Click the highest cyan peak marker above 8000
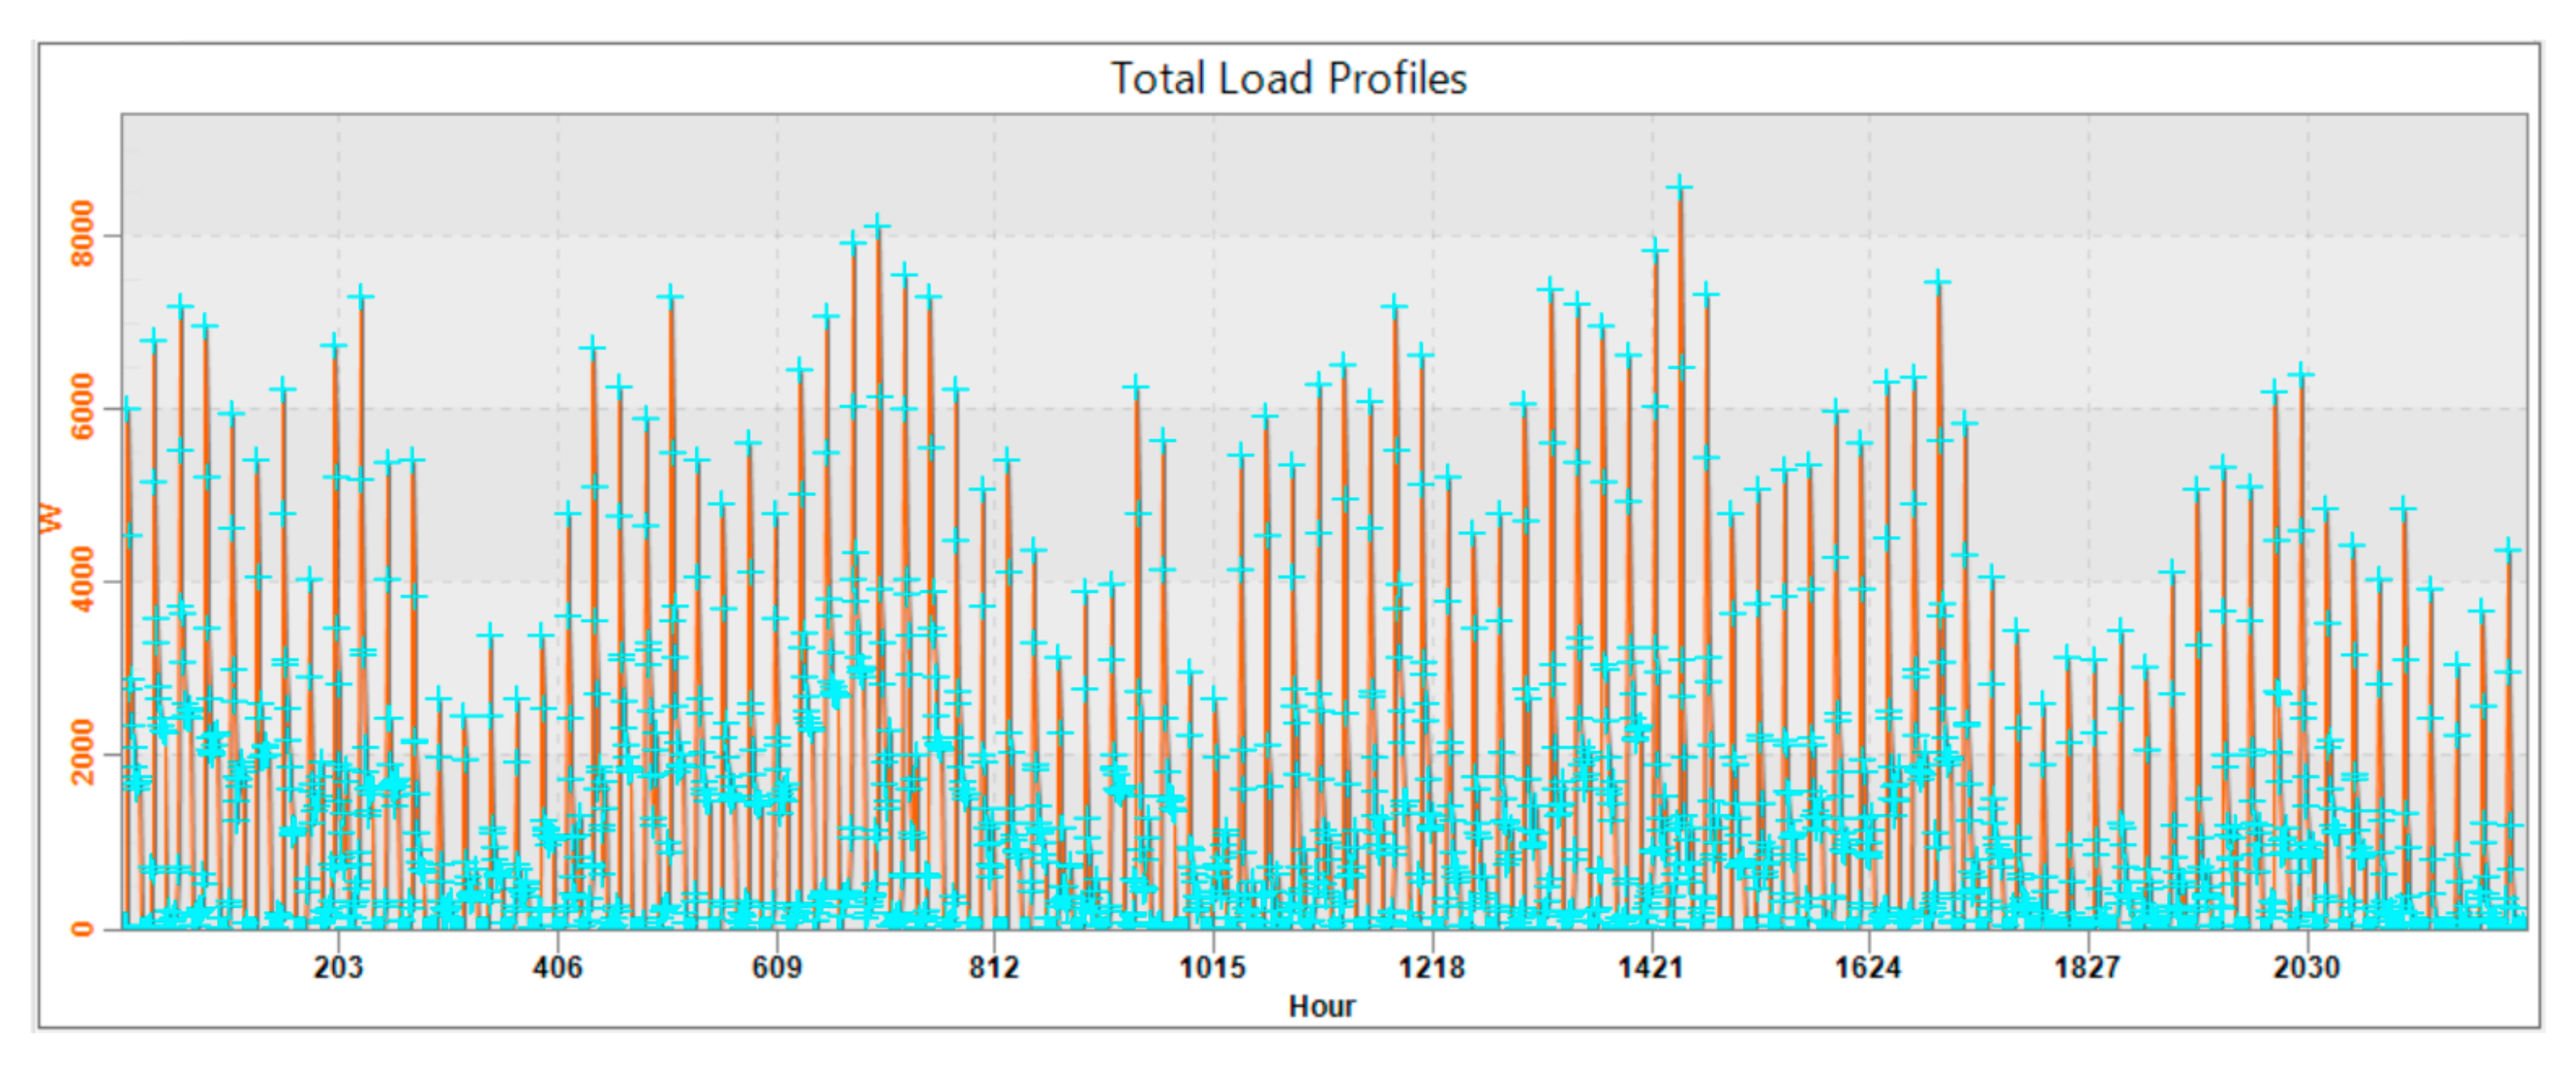The image size is (2576, 1066). click(1679, 187)
